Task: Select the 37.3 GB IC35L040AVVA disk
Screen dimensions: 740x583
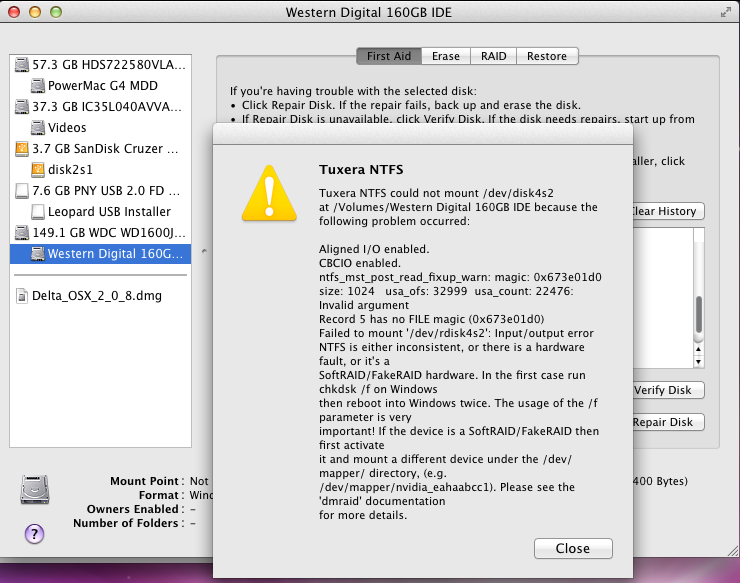Action: 101,107
